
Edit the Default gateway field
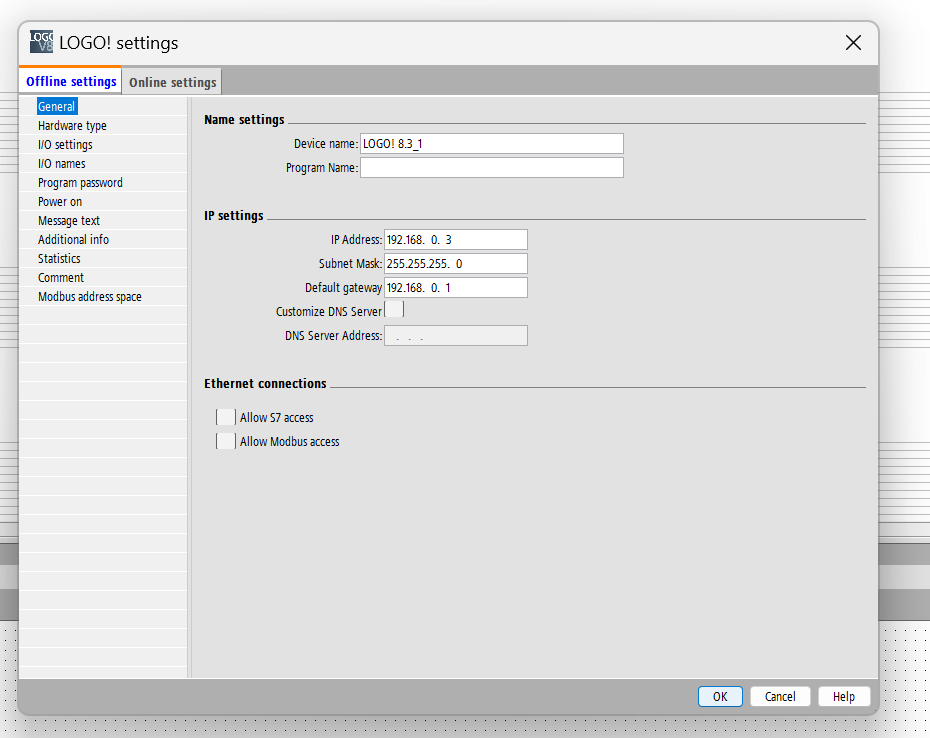click(x=456, y=288)
